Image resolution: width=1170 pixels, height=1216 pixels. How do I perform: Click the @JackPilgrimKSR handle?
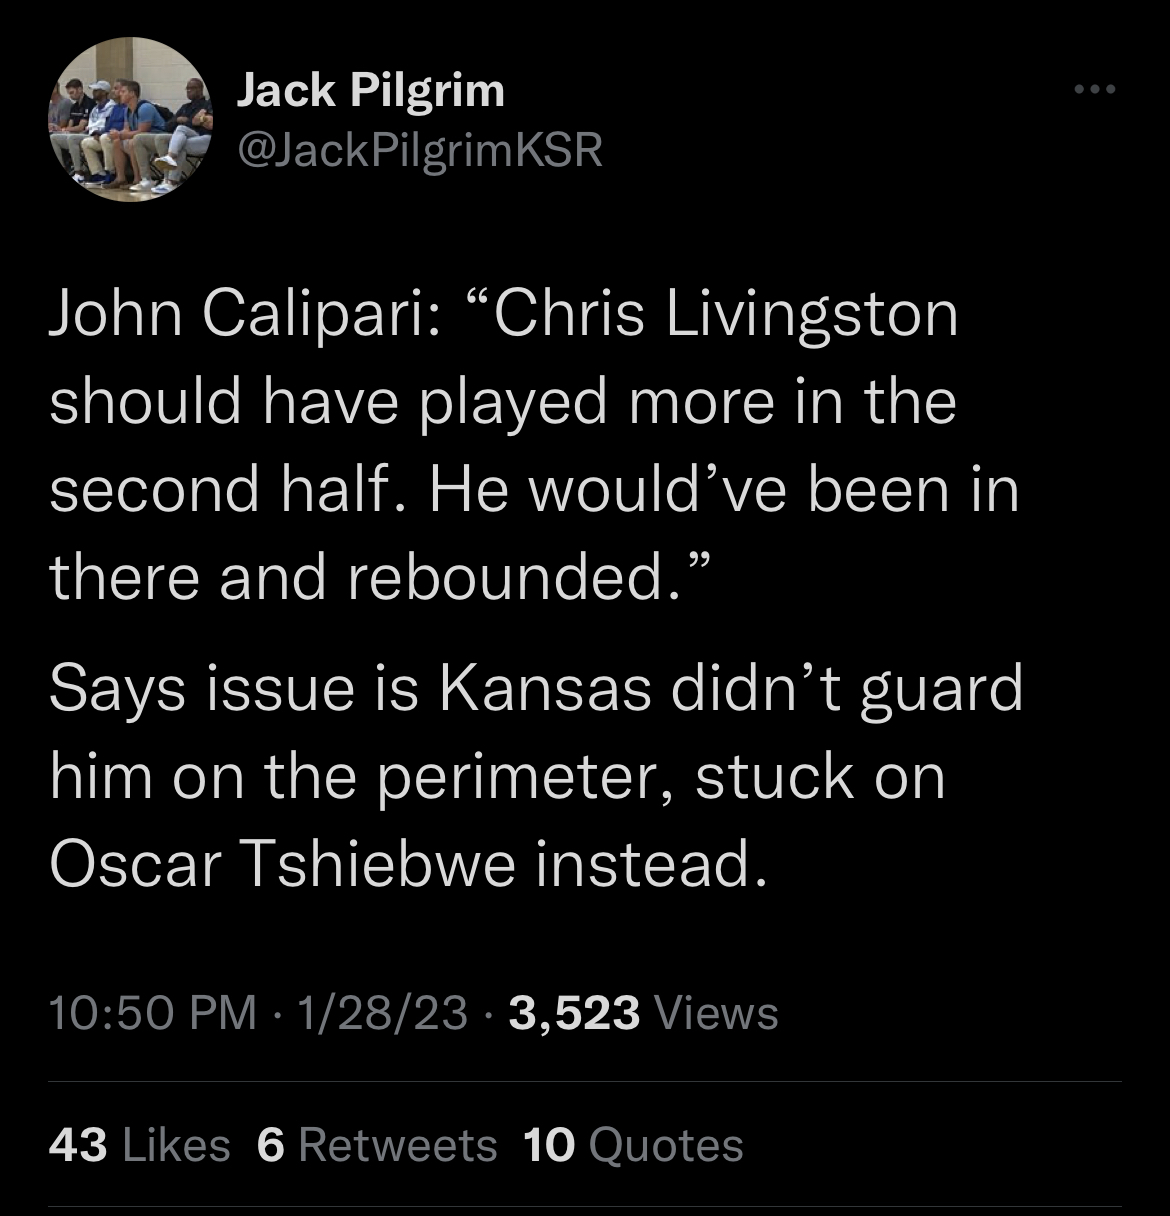pos(419,150)
